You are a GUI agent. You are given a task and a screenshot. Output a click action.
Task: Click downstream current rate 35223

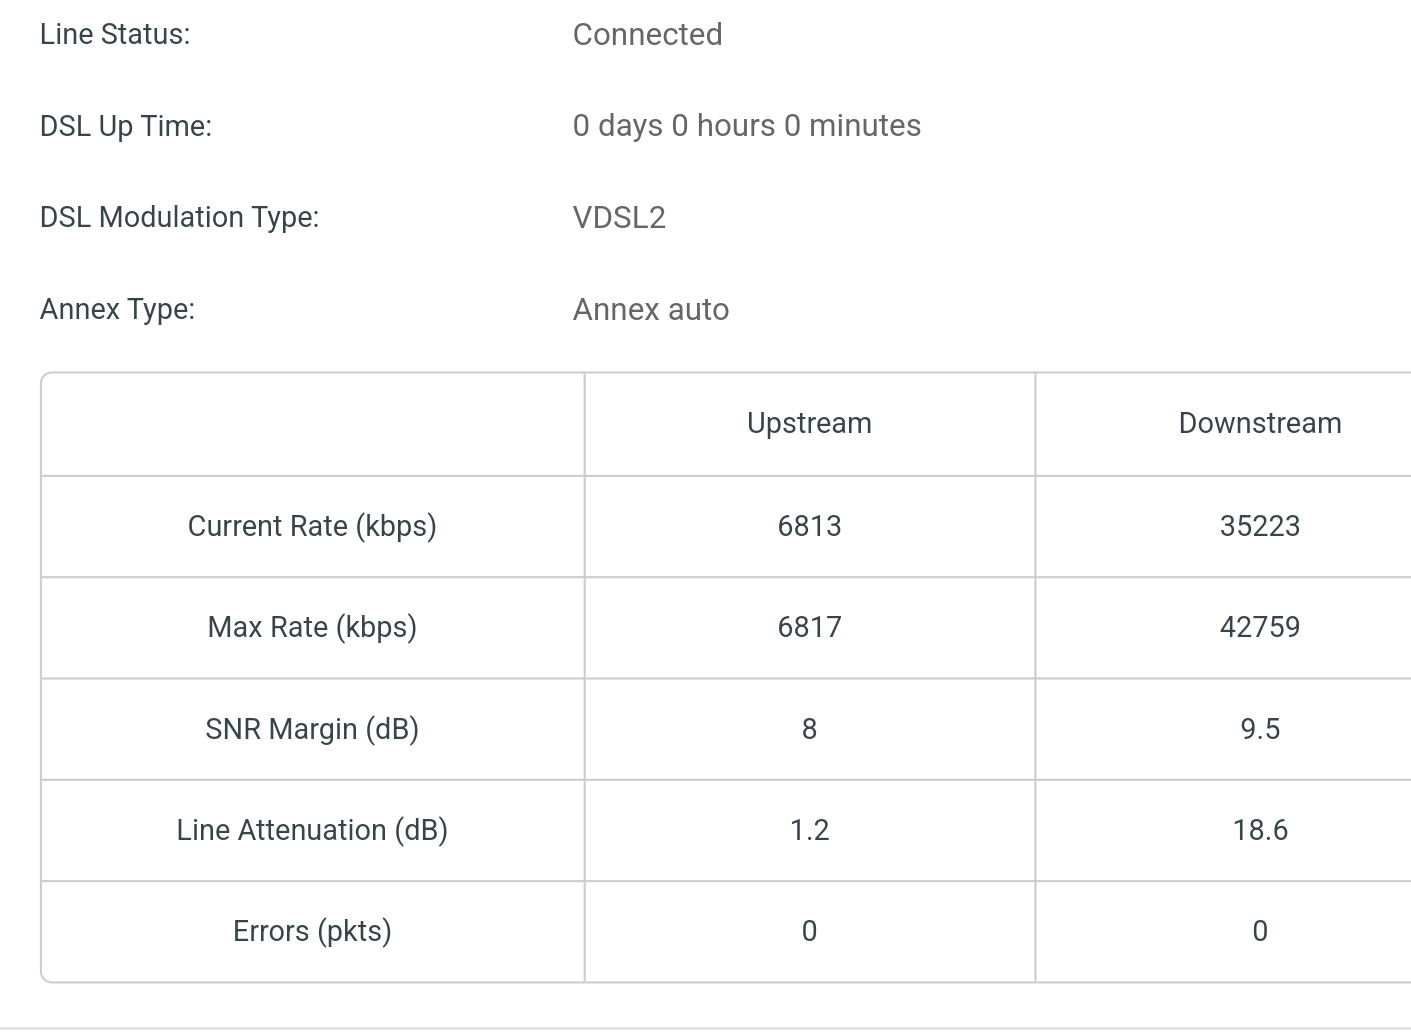point(1260,526)
